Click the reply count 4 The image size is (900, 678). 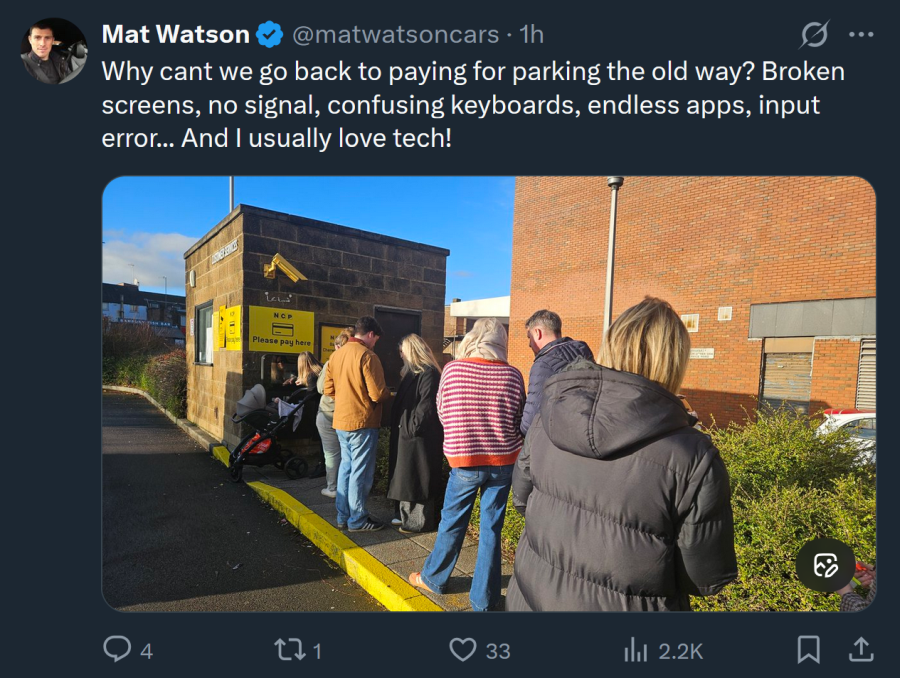(x=146, y=651)
